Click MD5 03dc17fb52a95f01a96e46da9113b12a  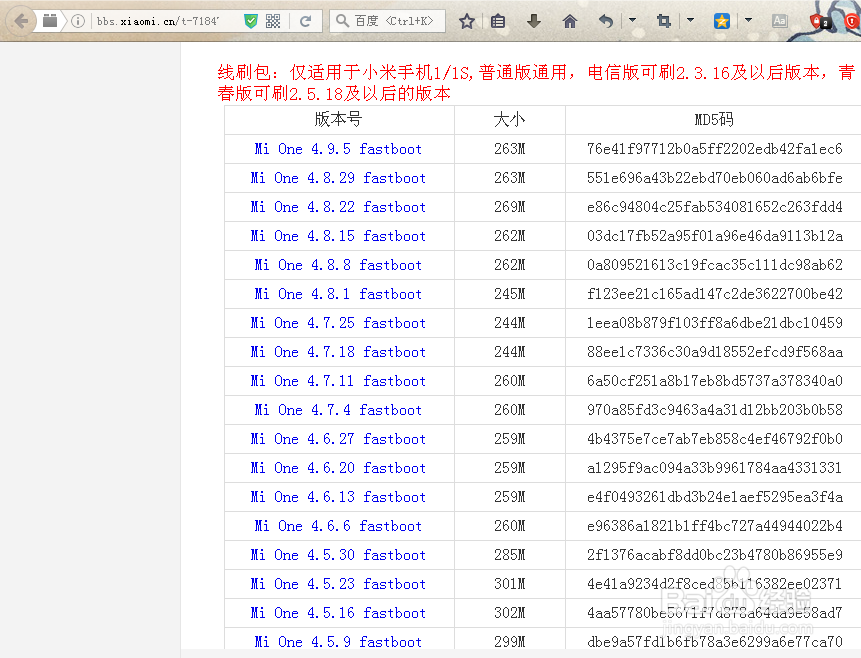[x=714, y=236]
